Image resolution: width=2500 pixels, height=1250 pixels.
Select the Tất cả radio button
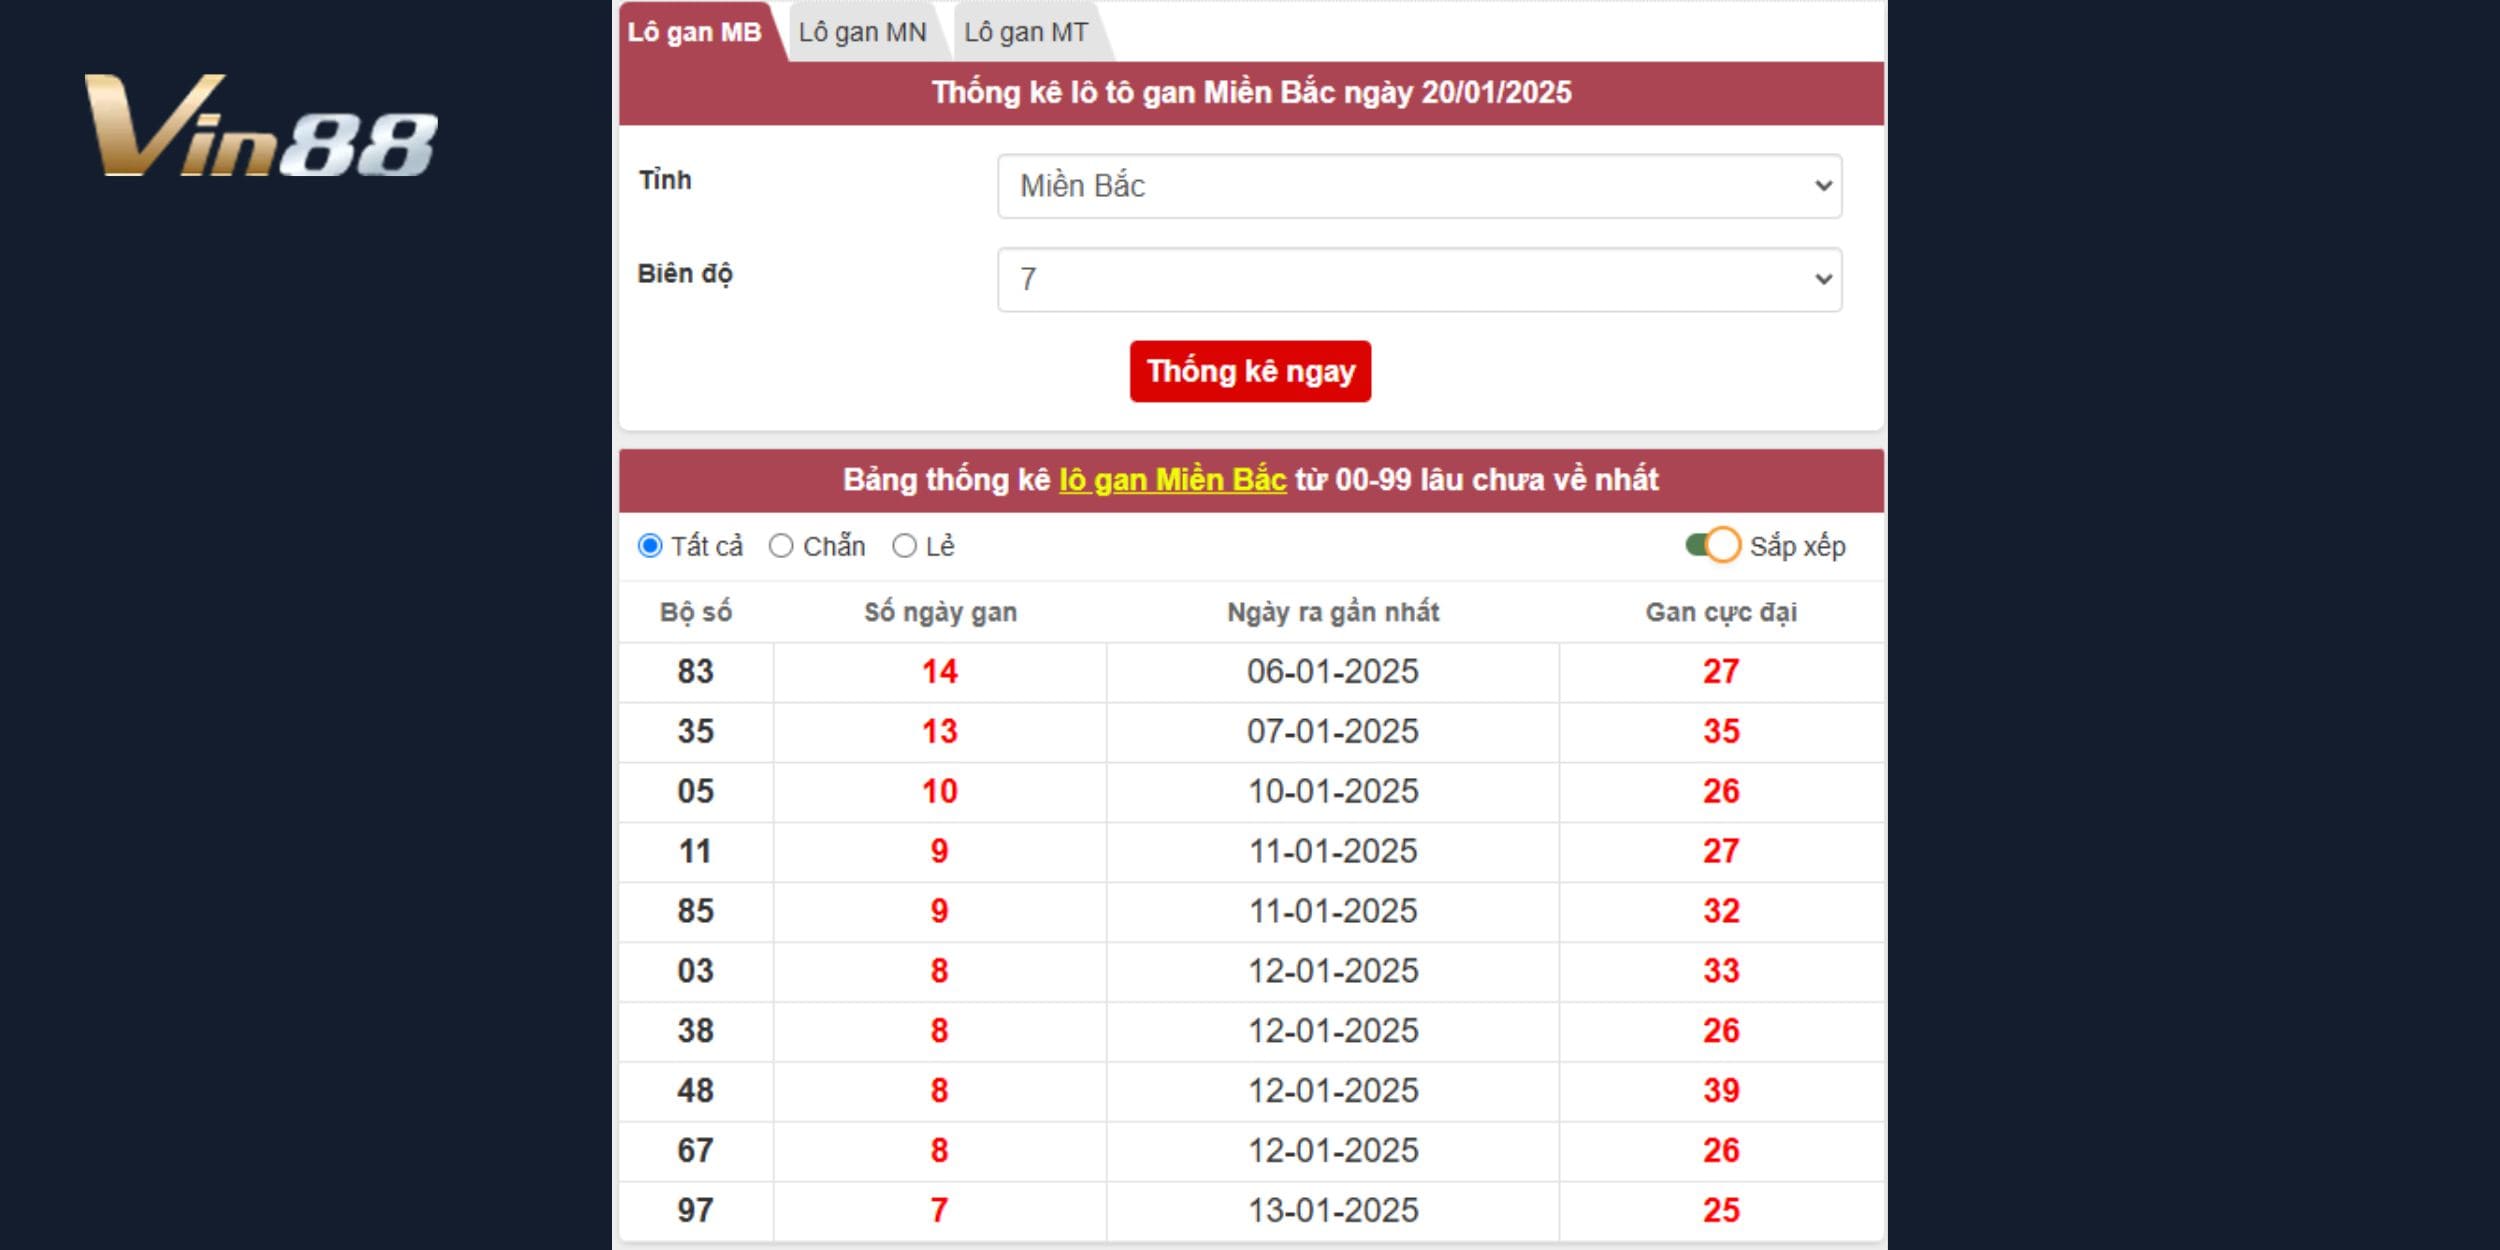[x=650, y=546]
